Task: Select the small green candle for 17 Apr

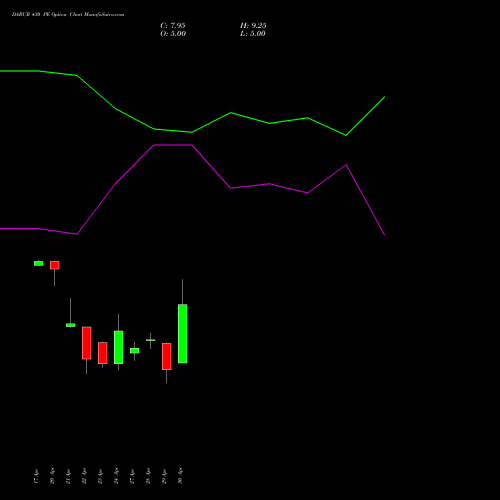Action: tap(39, 263)
